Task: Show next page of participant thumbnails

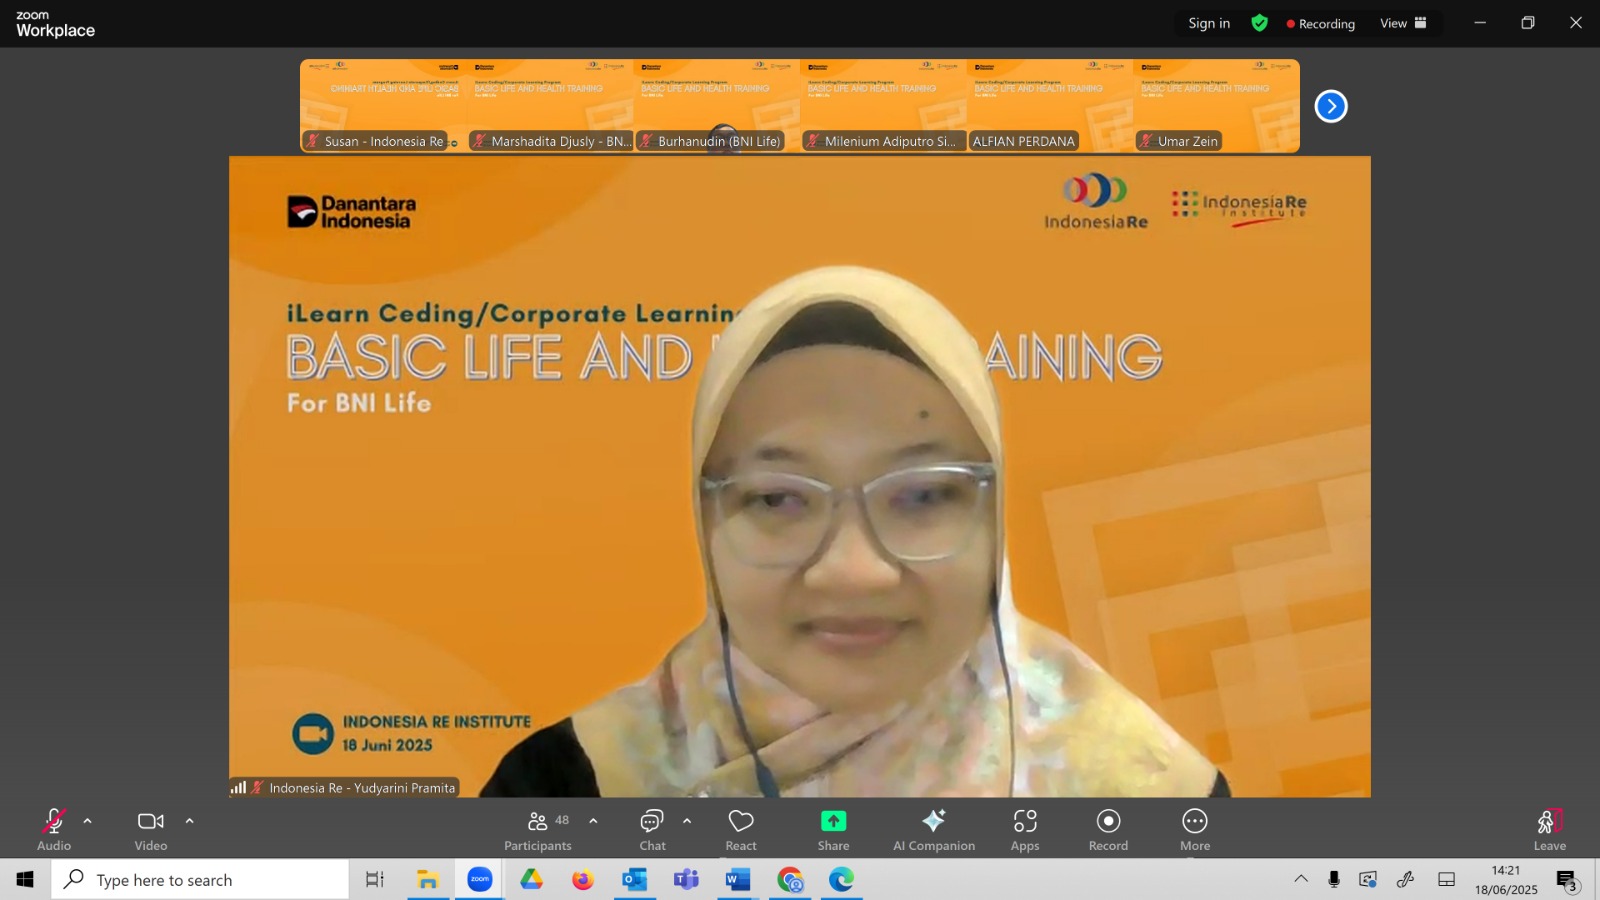Action: (x=1331, y=106)
